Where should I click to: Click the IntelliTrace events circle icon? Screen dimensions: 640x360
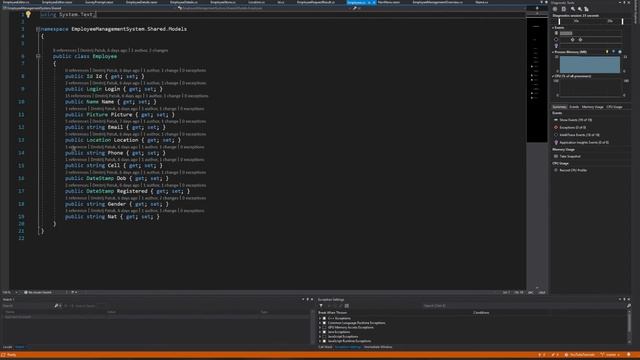click(556, 40)
